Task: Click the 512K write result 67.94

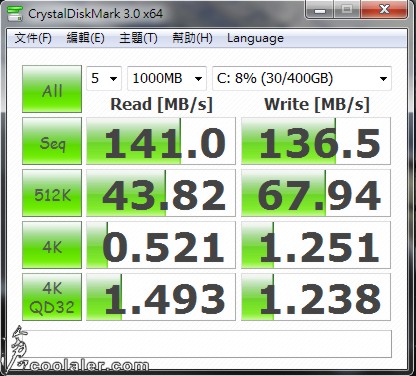Action: (x=316, y=193)
